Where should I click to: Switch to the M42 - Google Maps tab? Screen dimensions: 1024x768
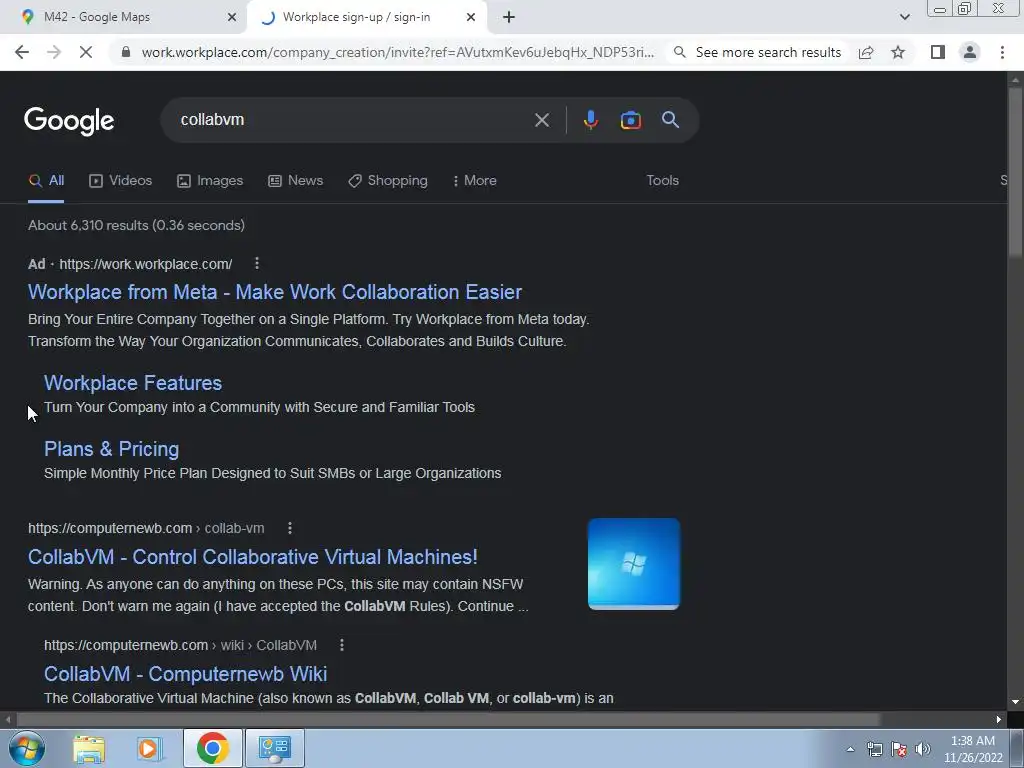pos(123,17)
